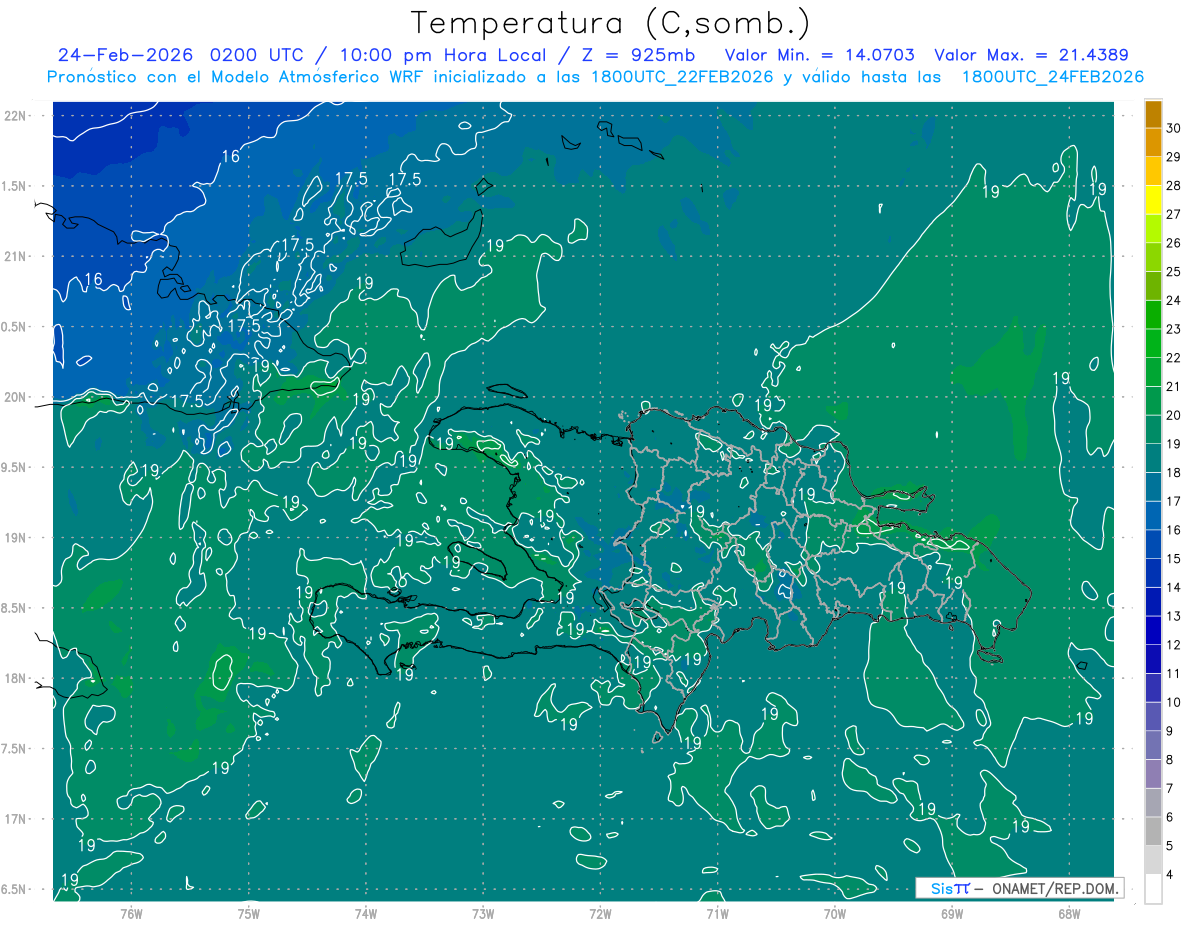Click the "8.5N" latitude label
Screen dimensions: 1200x927
[x=15, y=608]
